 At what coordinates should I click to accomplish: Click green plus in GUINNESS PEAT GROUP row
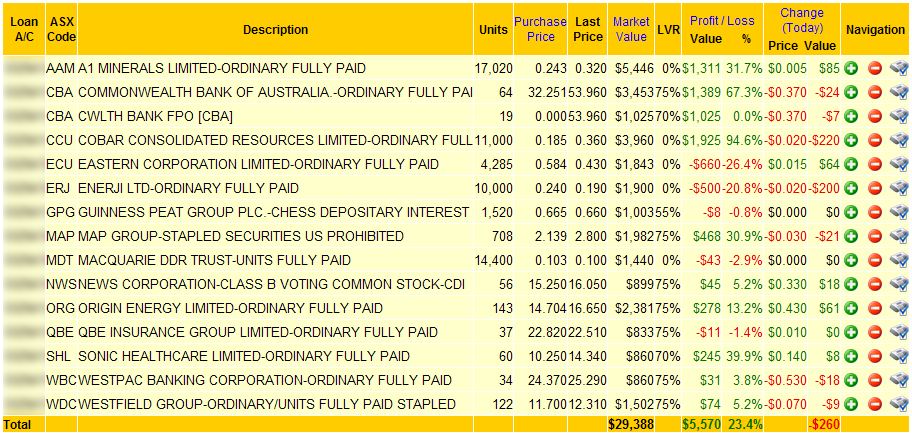point(851,212)
